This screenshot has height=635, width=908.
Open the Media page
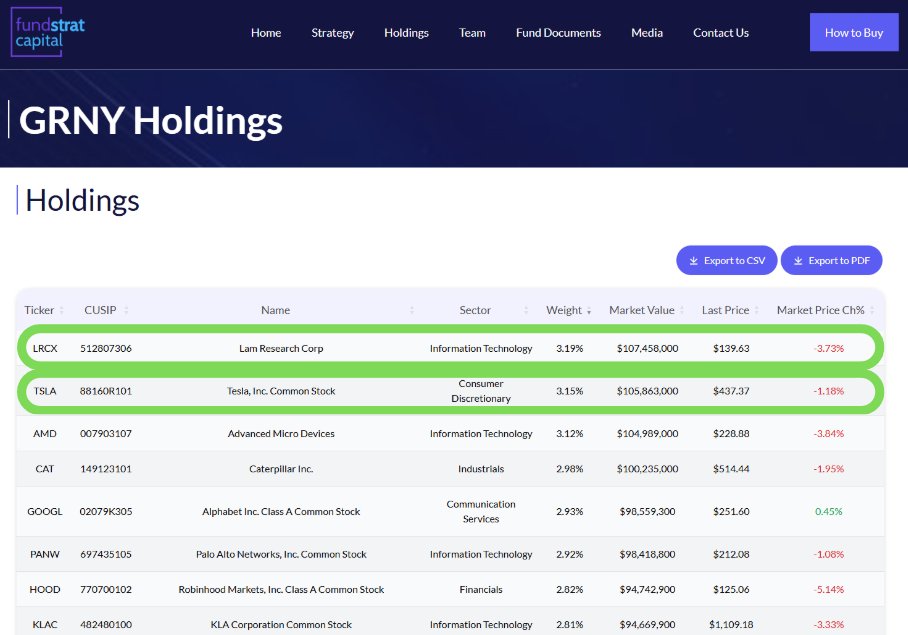(x=647, y=33)
